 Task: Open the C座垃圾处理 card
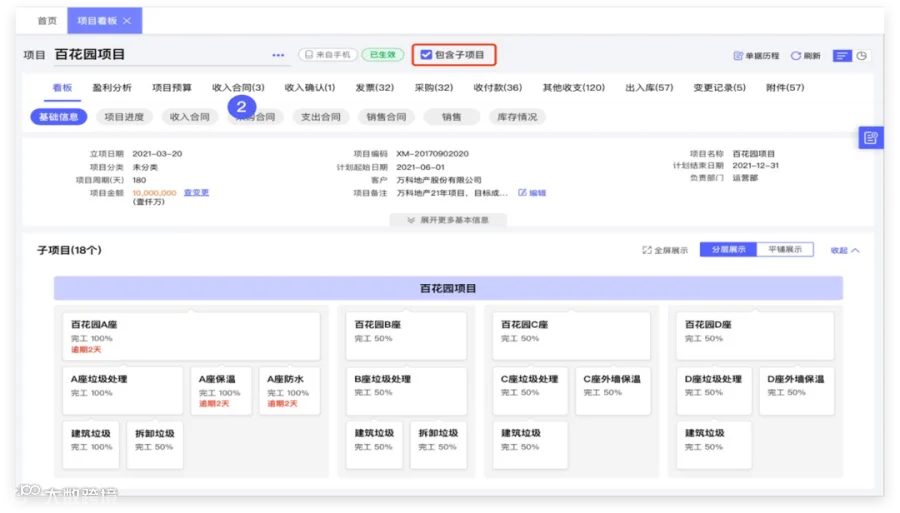[530, 391]
